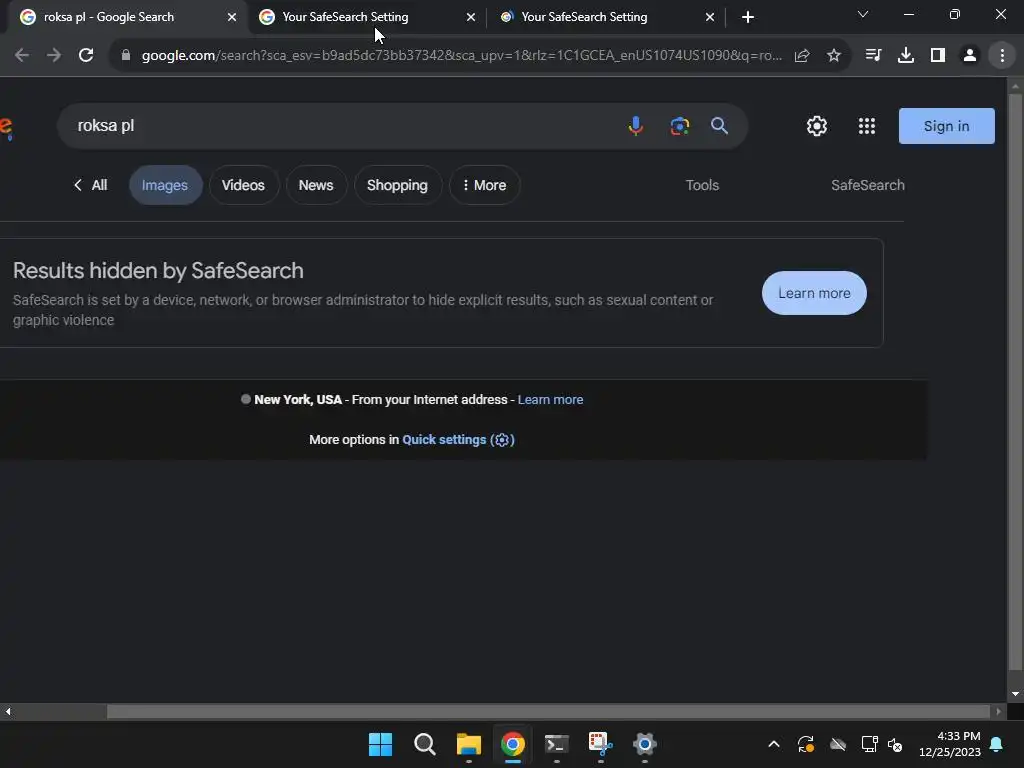This screenshot has width=1024, height=768.
Task: Click the address bar URL
Action: [461, 56]
